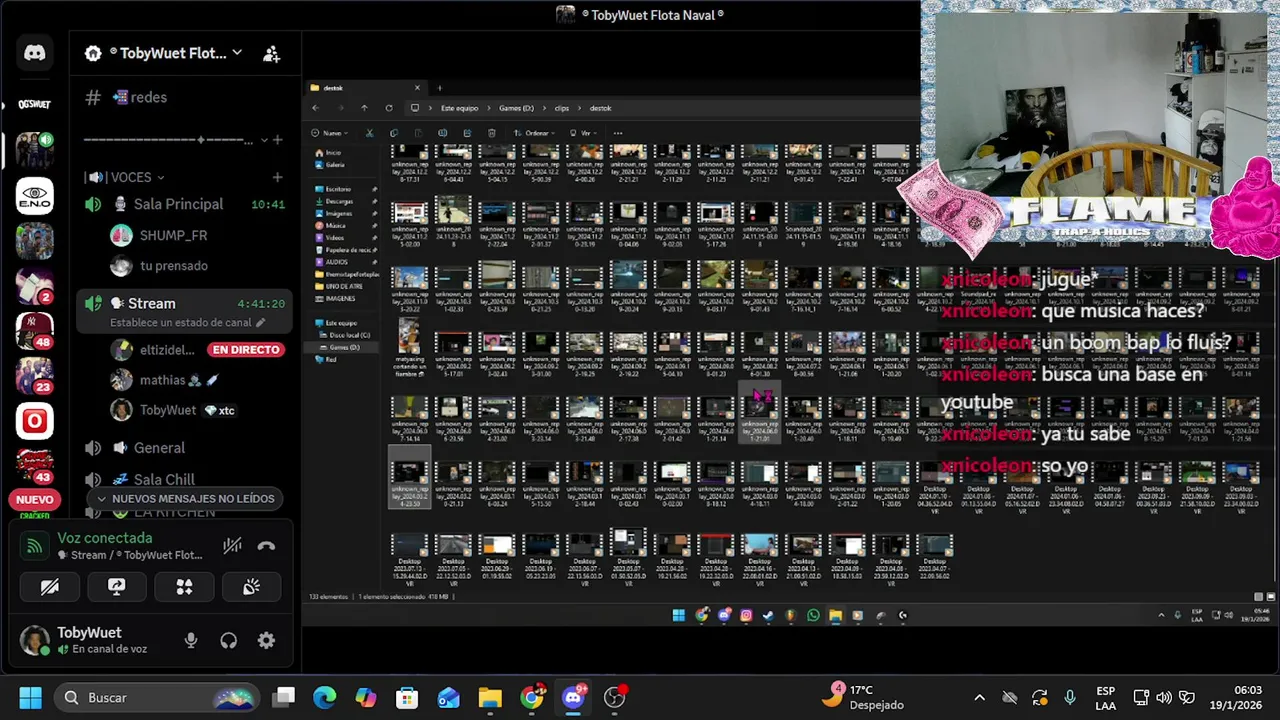Open server icon with 48 badge
1280x720 pixels.
click(35, 332)
